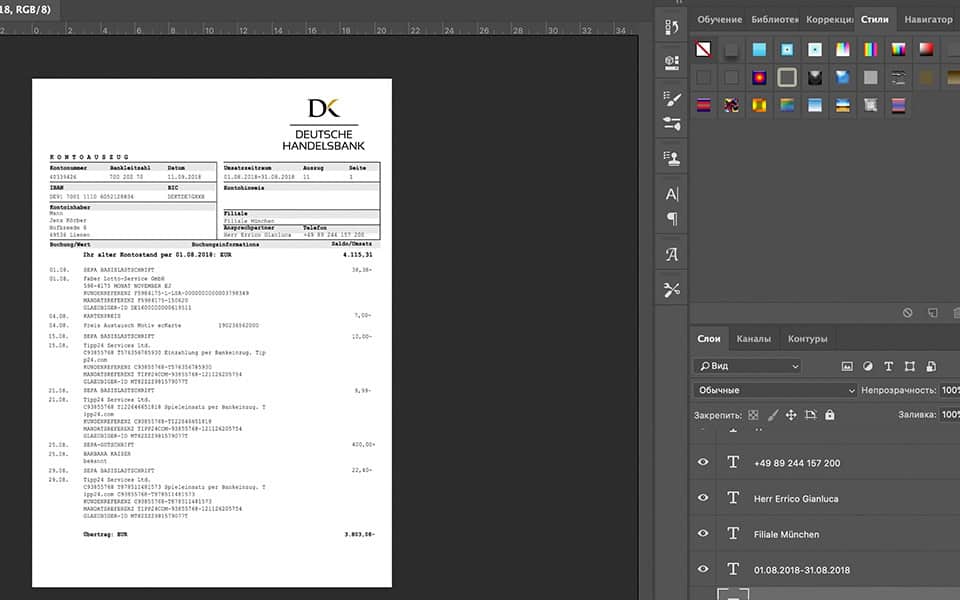Apply the solid light blue style swatch
The image size is (960, 600).
coord(759,49)
